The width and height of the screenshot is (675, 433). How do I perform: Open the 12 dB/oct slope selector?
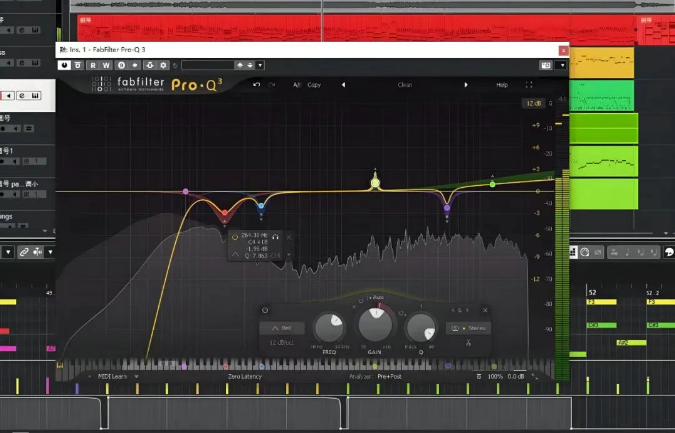coord(282,343)
